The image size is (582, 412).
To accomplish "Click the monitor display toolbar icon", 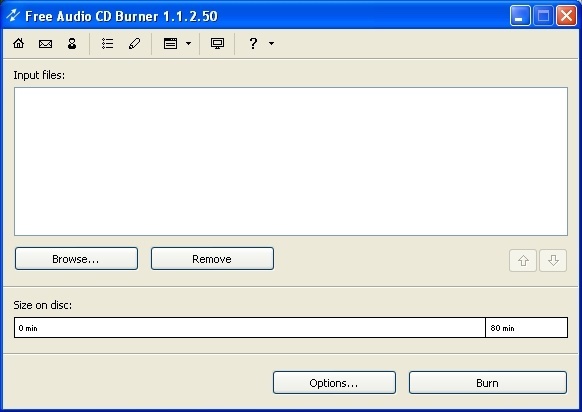I will 217,43.
